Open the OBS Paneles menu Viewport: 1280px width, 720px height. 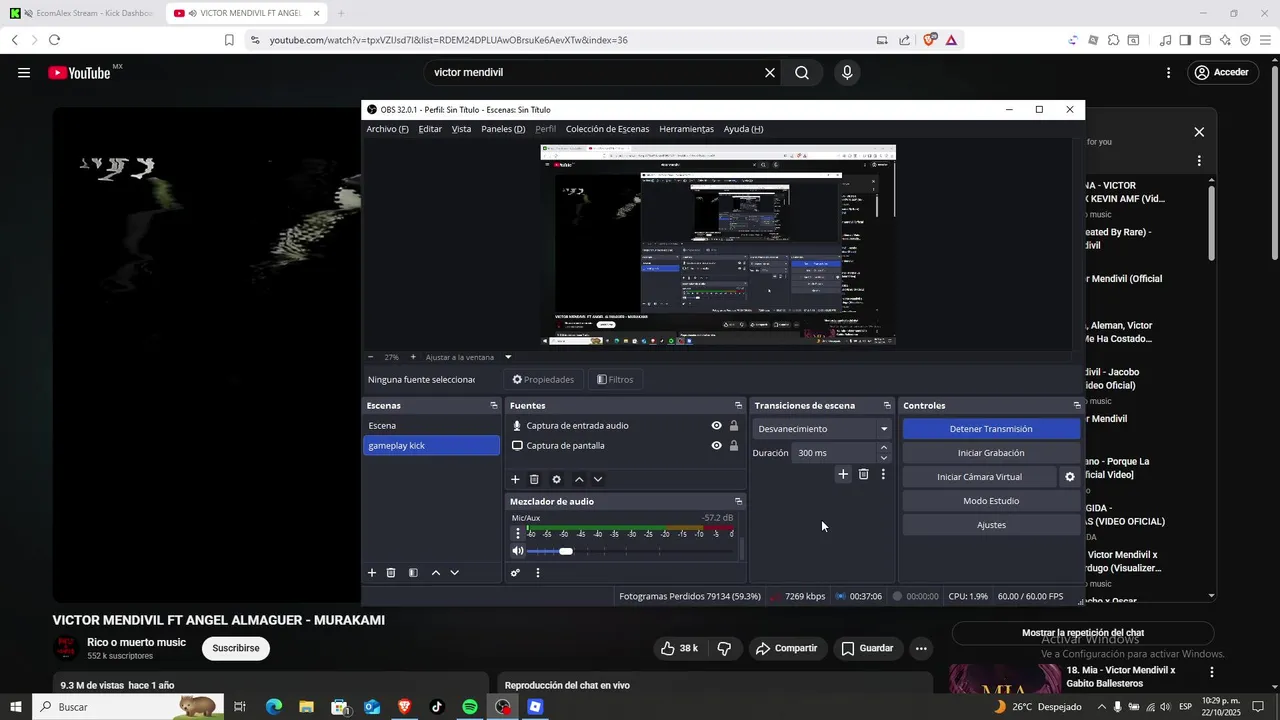point(503,129)
